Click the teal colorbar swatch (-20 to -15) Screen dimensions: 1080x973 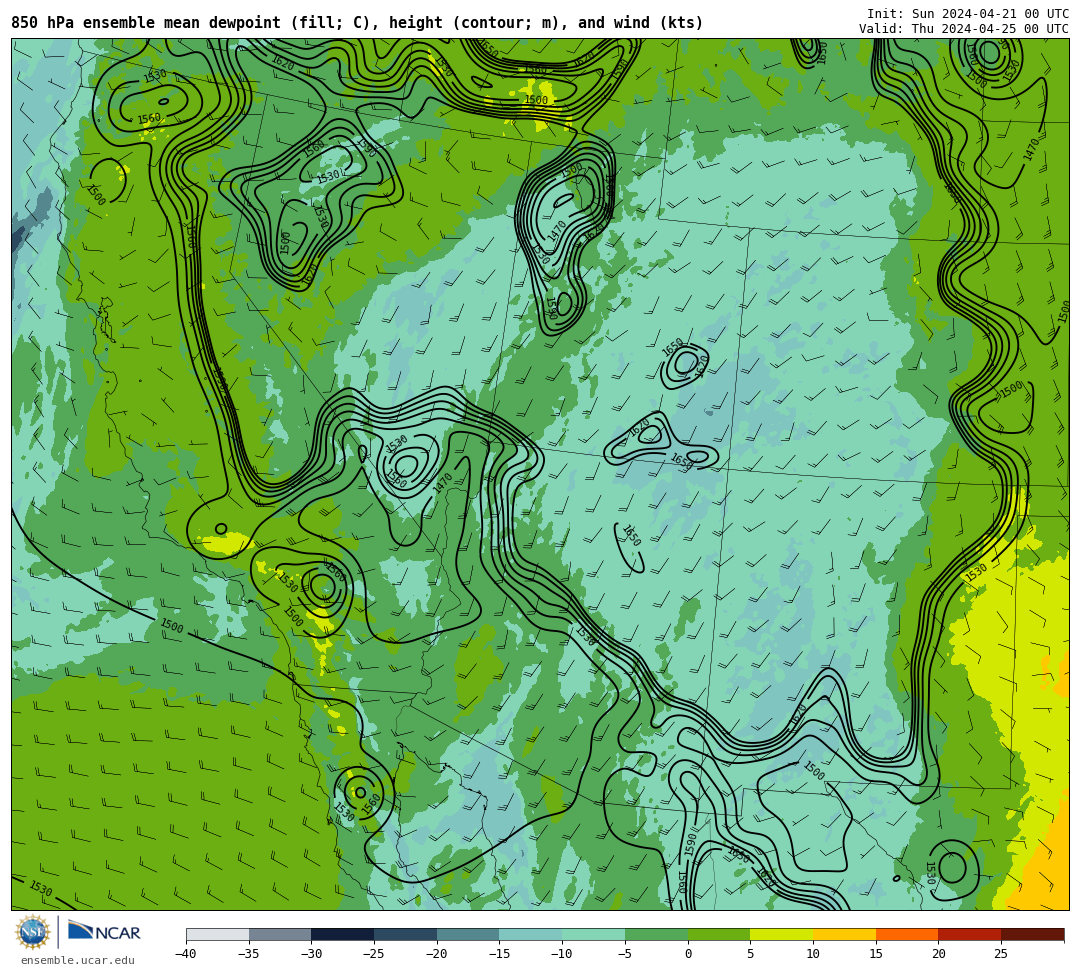point(468,934)
